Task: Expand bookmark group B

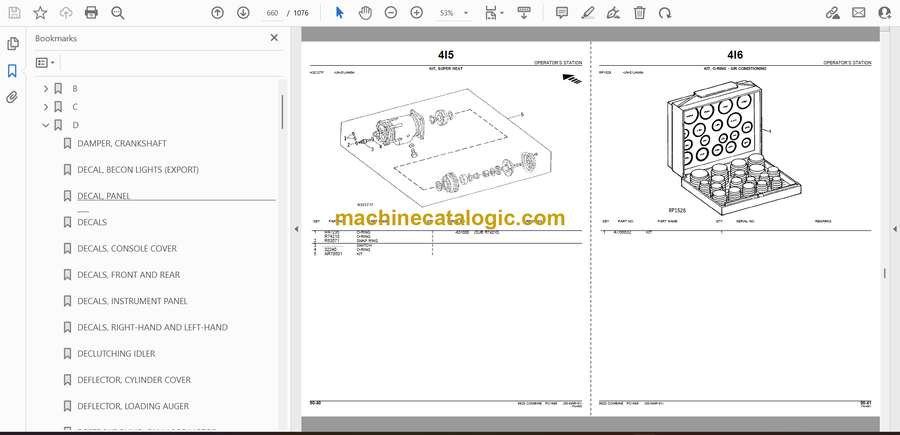Action: [46, 89]
